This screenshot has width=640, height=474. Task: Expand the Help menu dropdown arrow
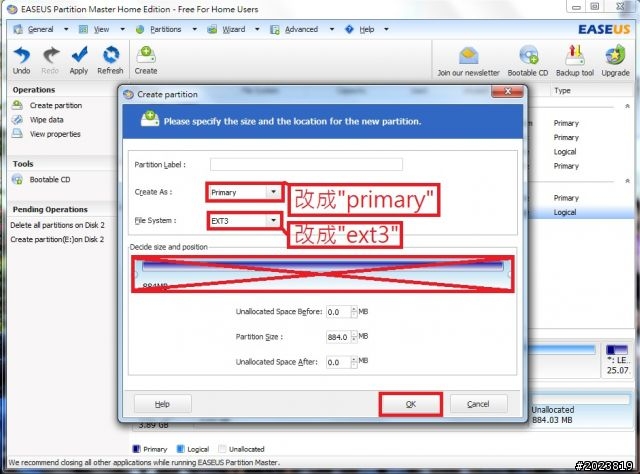[x=386, y=29]
